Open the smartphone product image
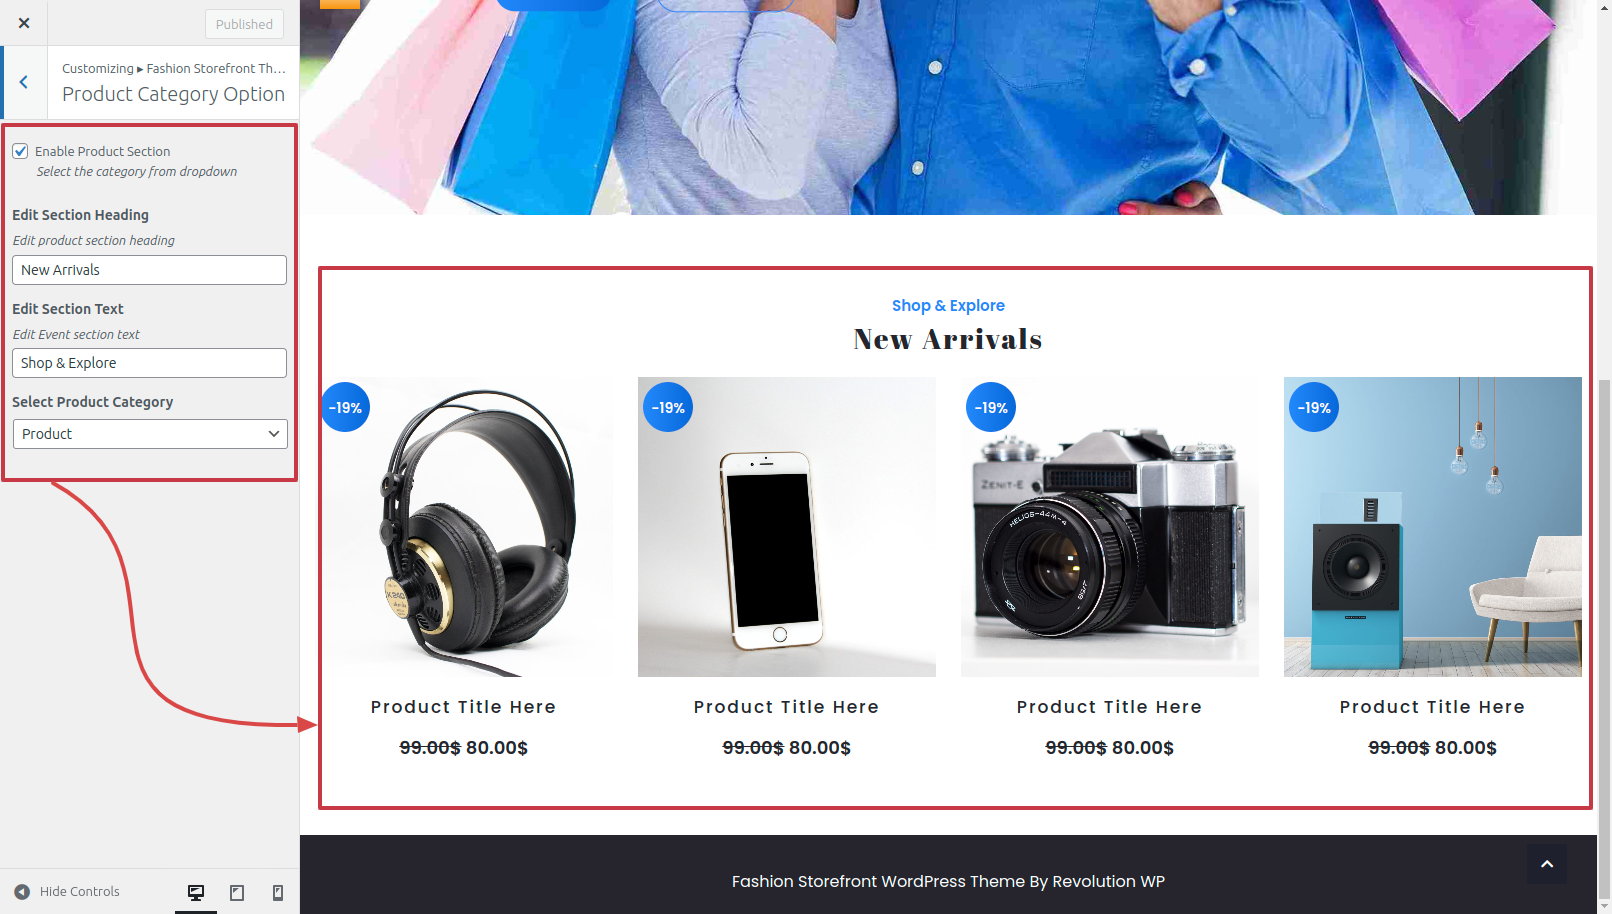Viewport: 1612px width, 914px height. [x=787, y=527]
